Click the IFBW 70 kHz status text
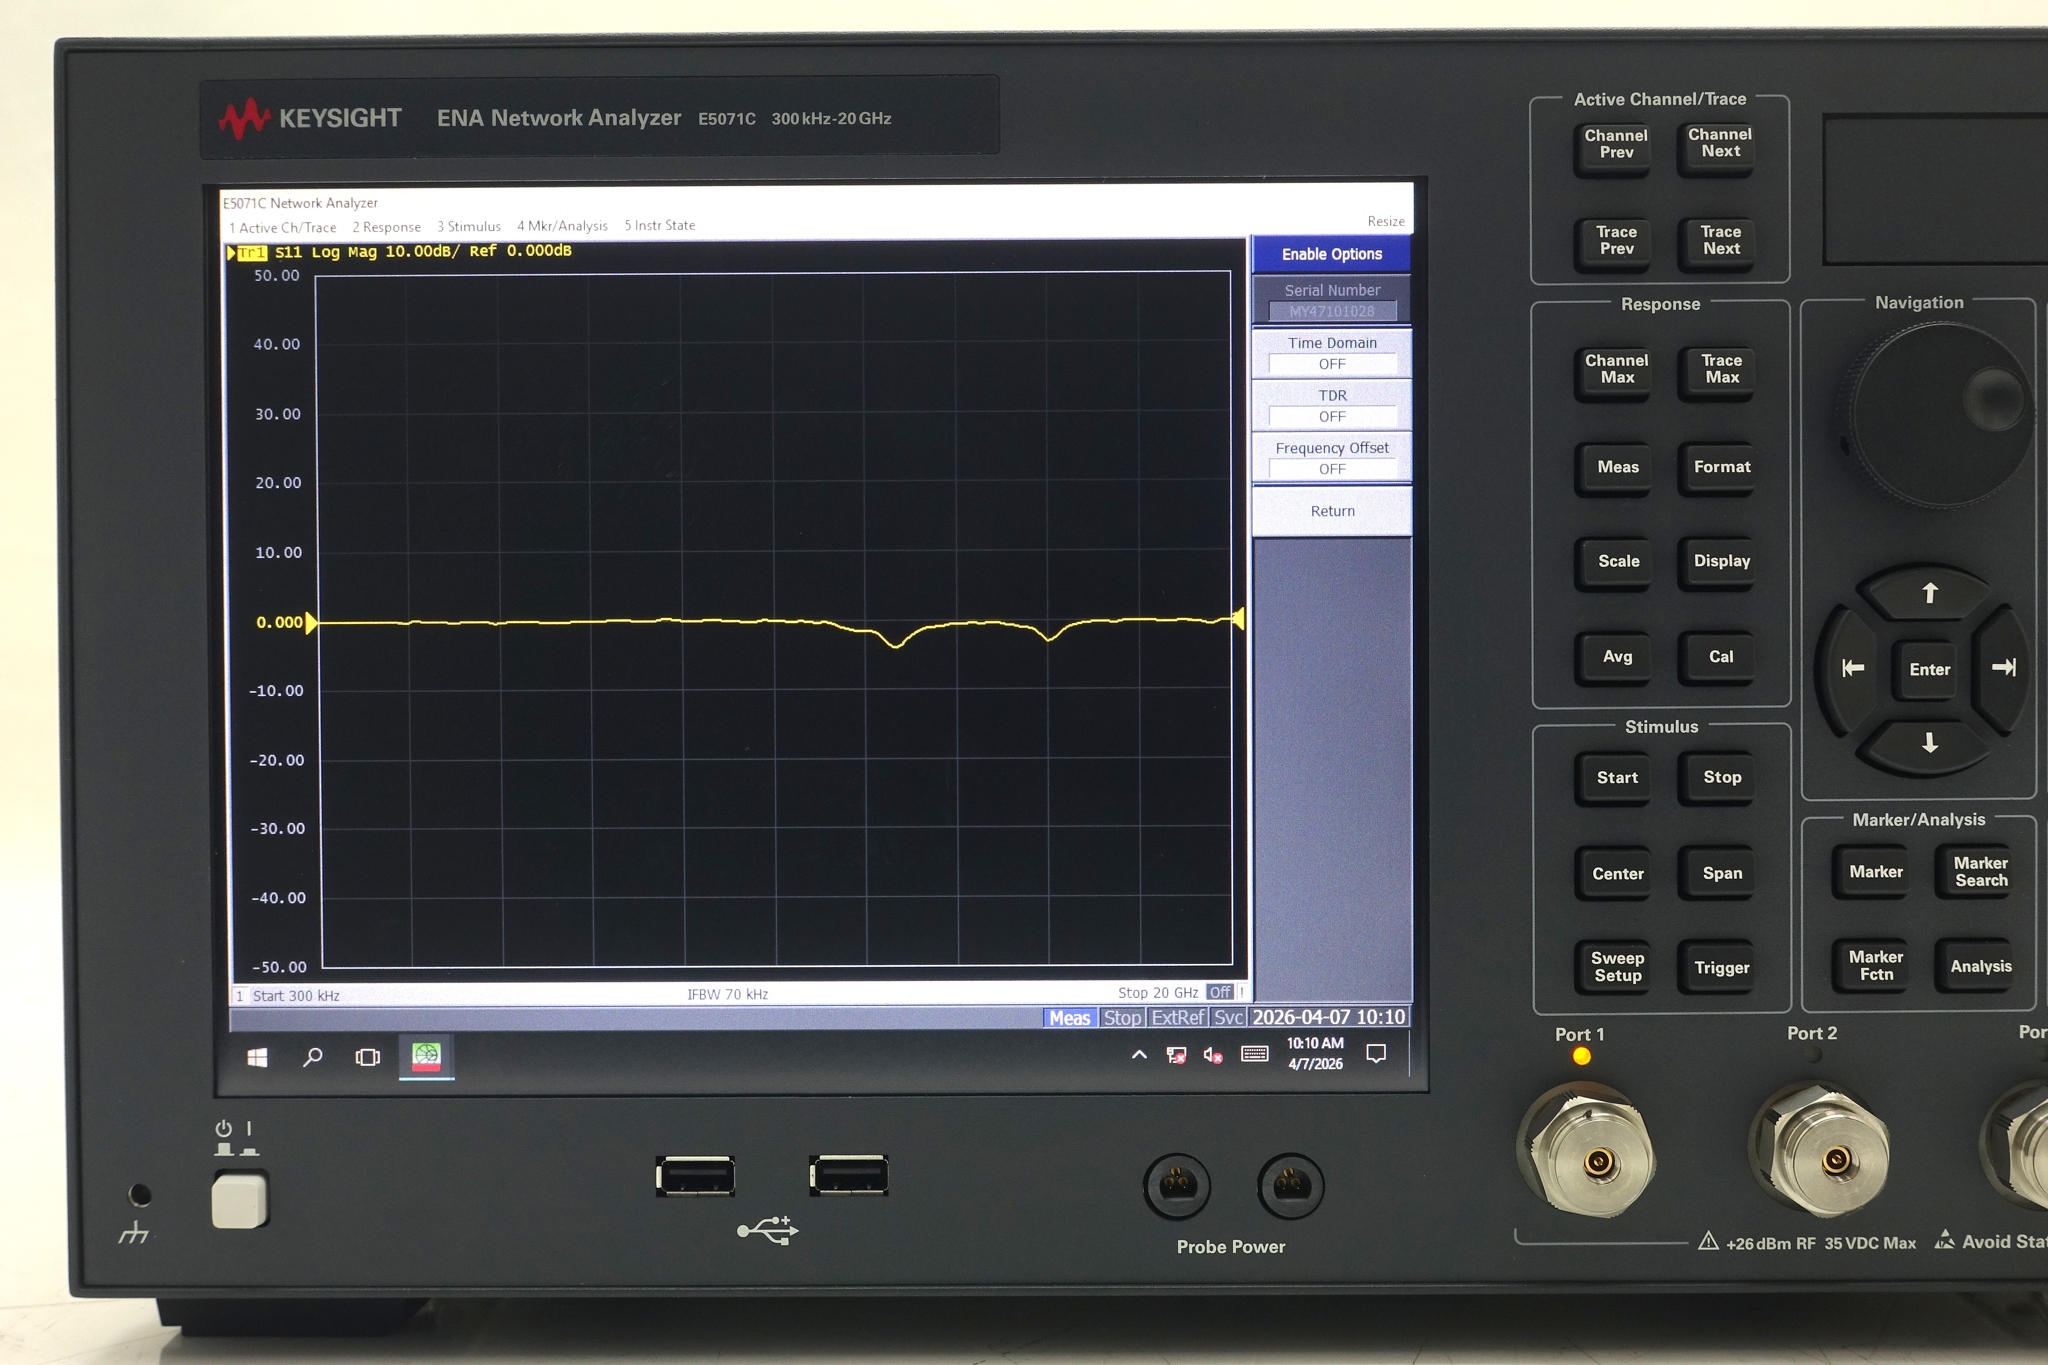This screenshot has width=2048, height=1365. pos(727,994)
